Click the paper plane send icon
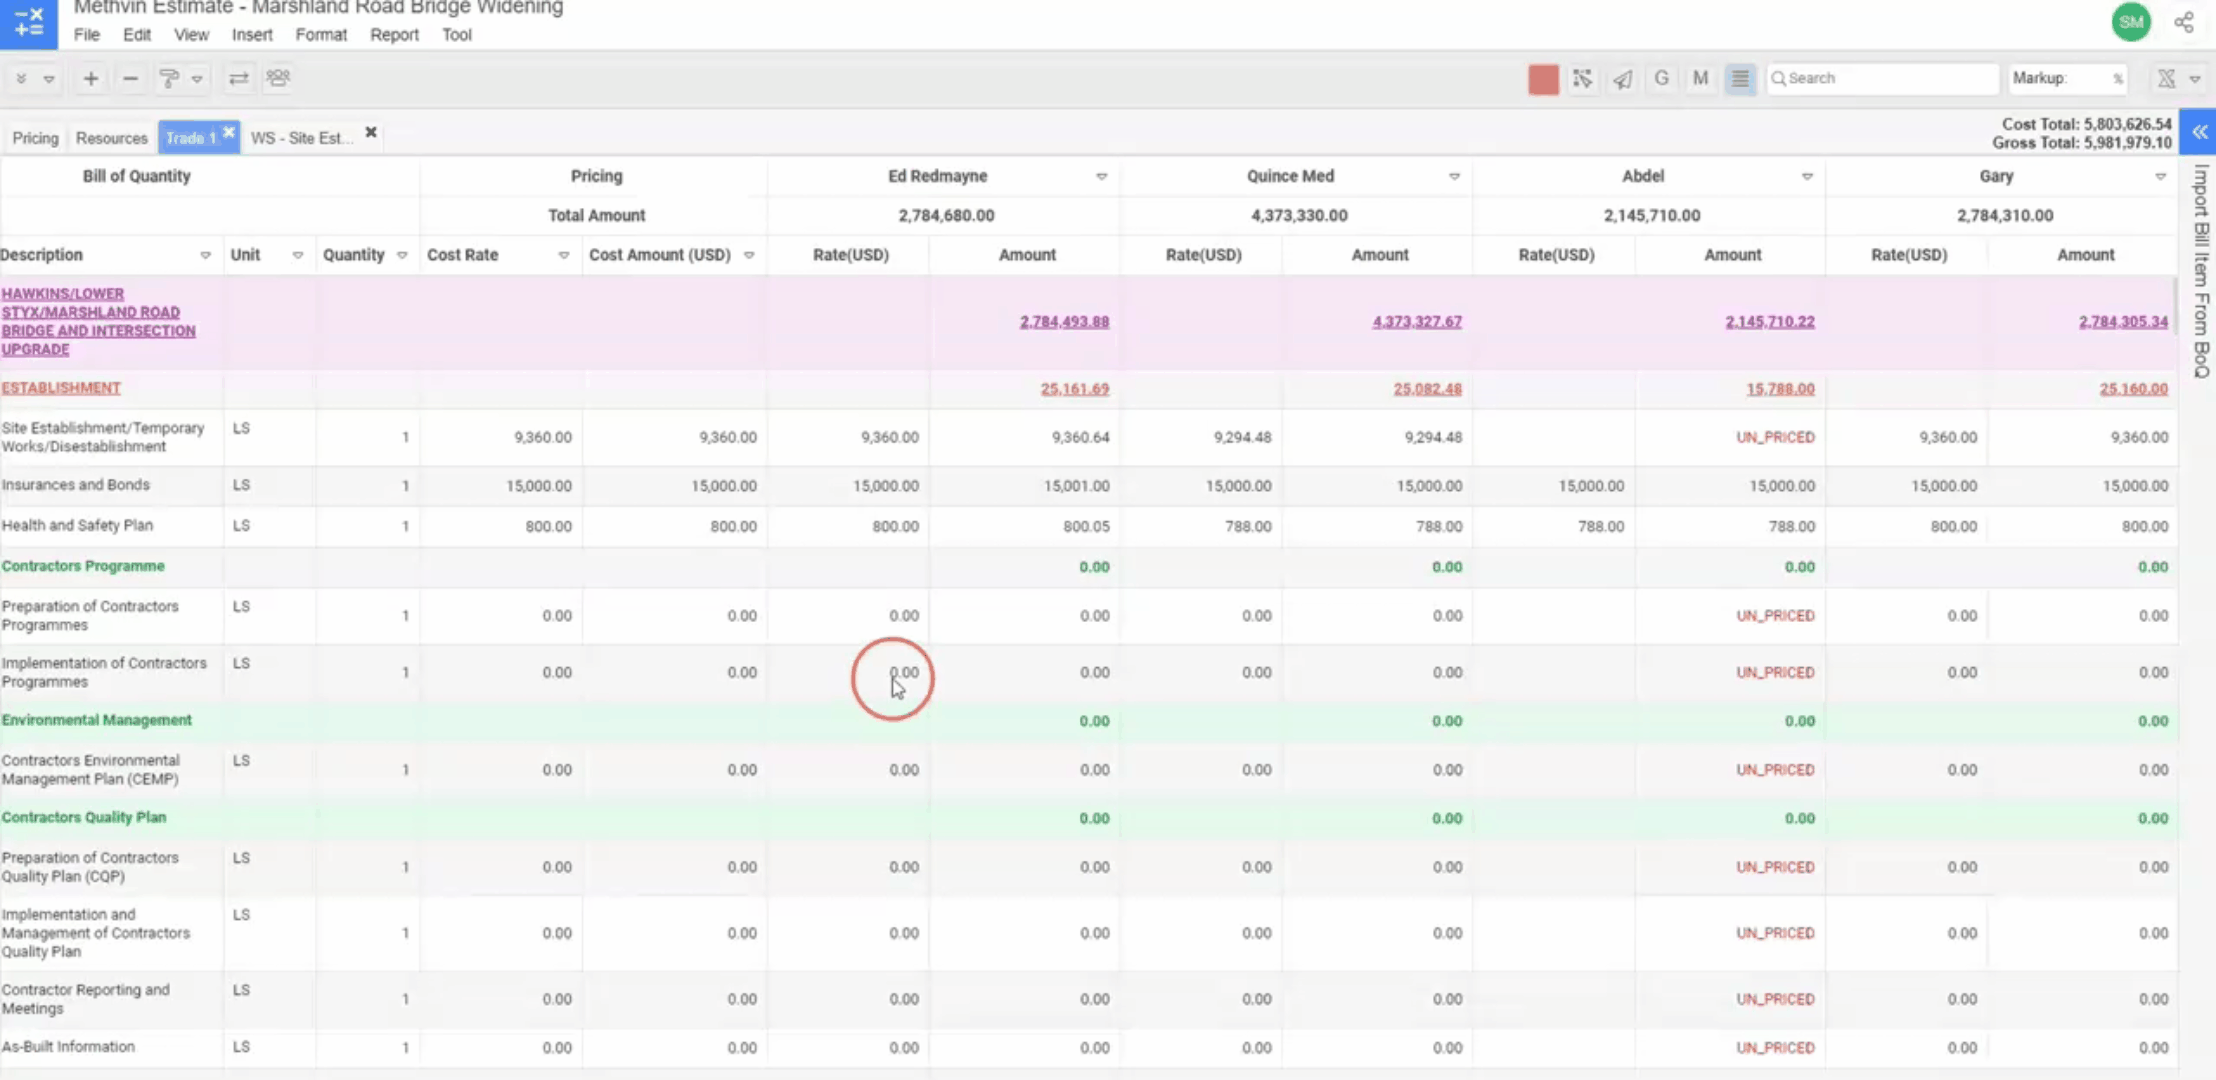Viewport: 2216px width, 1080px height. coord(1622,78)
